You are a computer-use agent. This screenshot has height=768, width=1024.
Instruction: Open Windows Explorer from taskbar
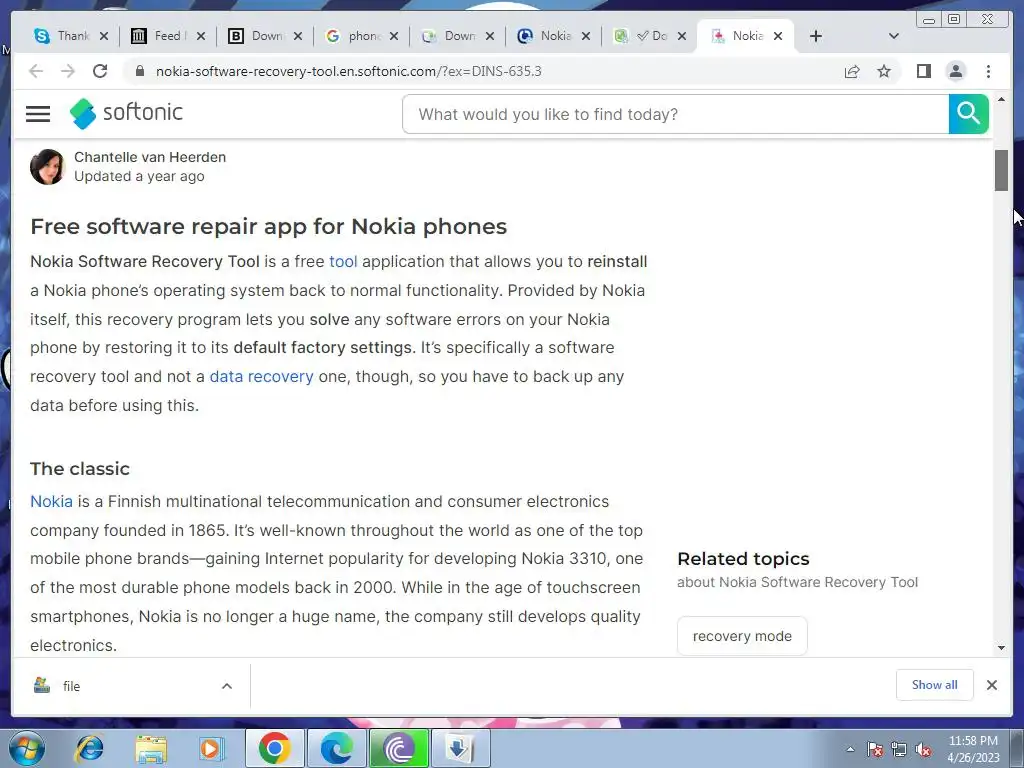coord(151,748)
